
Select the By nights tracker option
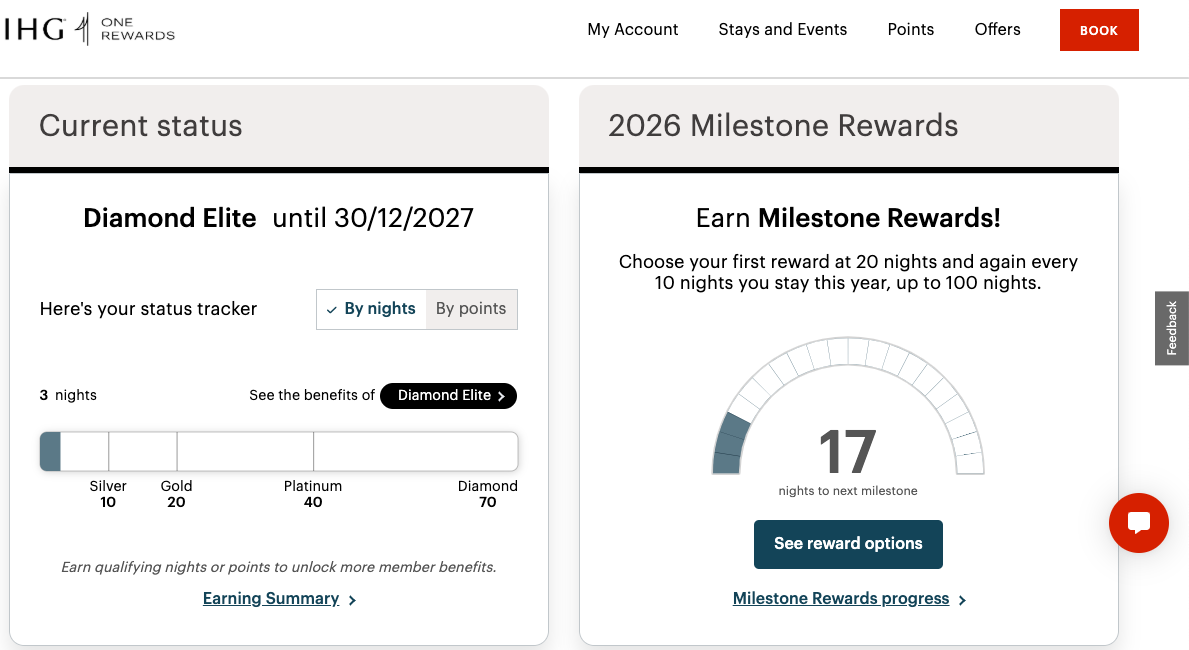[371, 309]
